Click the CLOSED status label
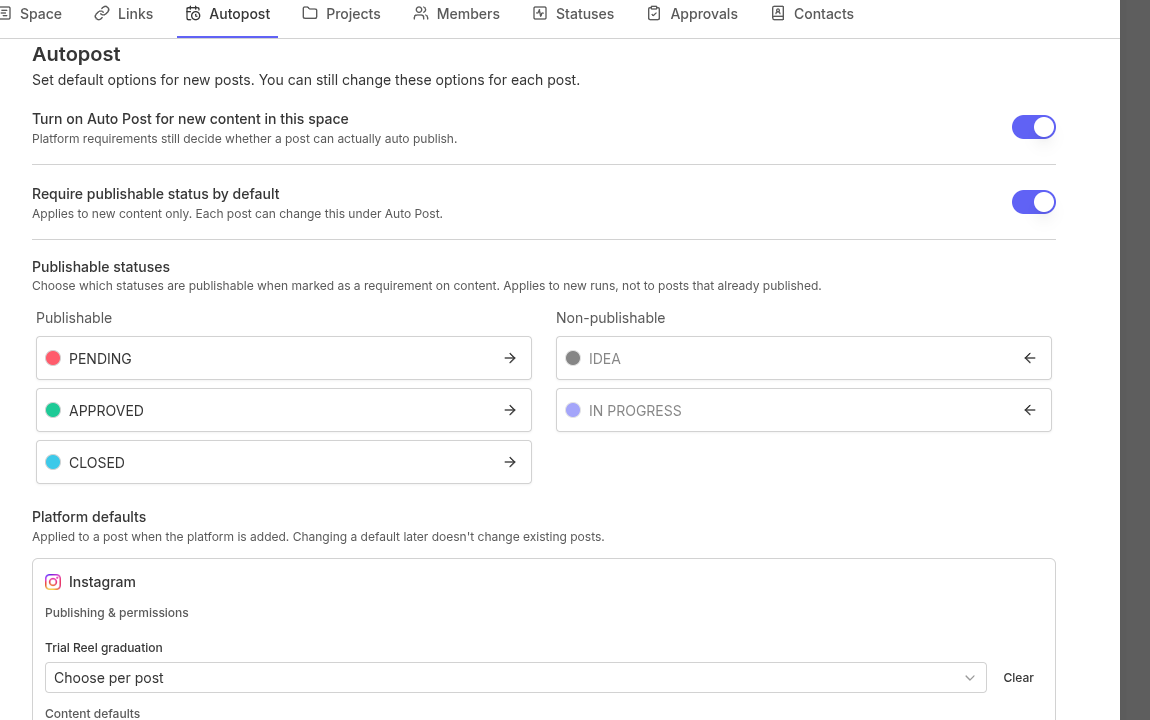 97,463
